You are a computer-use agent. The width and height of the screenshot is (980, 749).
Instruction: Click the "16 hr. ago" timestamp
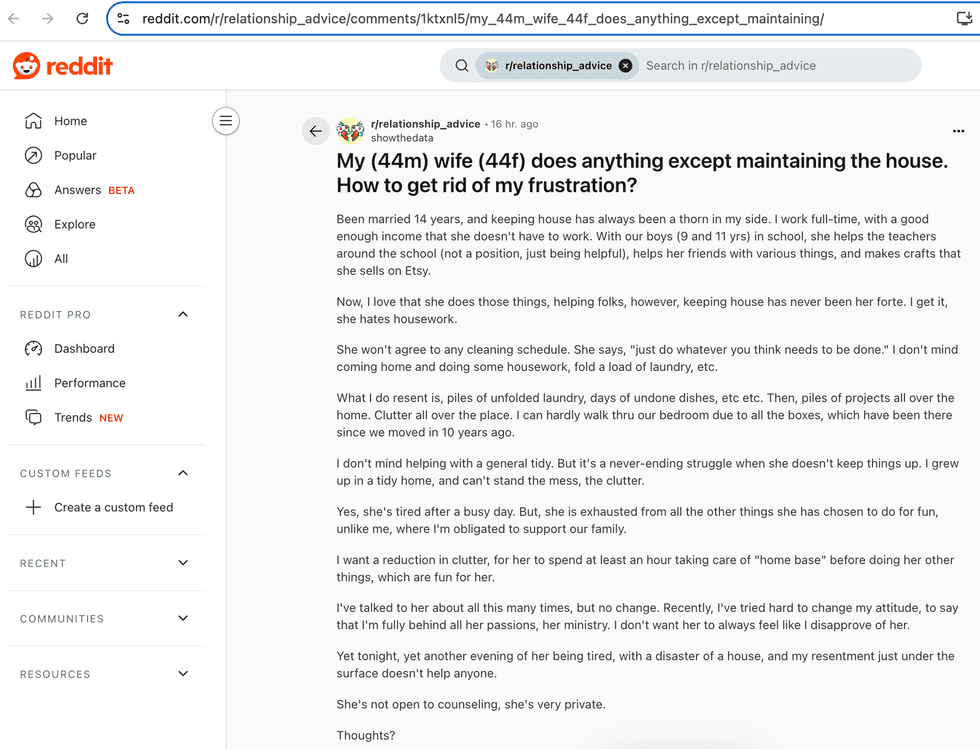[x=514, y=124]
